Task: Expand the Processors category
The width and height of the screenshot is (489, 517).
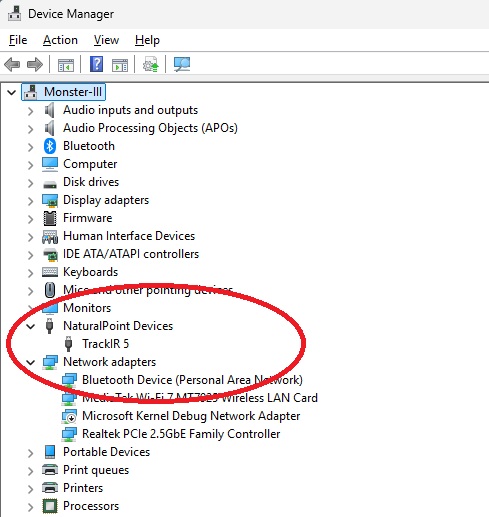Action: pos(31,507)
